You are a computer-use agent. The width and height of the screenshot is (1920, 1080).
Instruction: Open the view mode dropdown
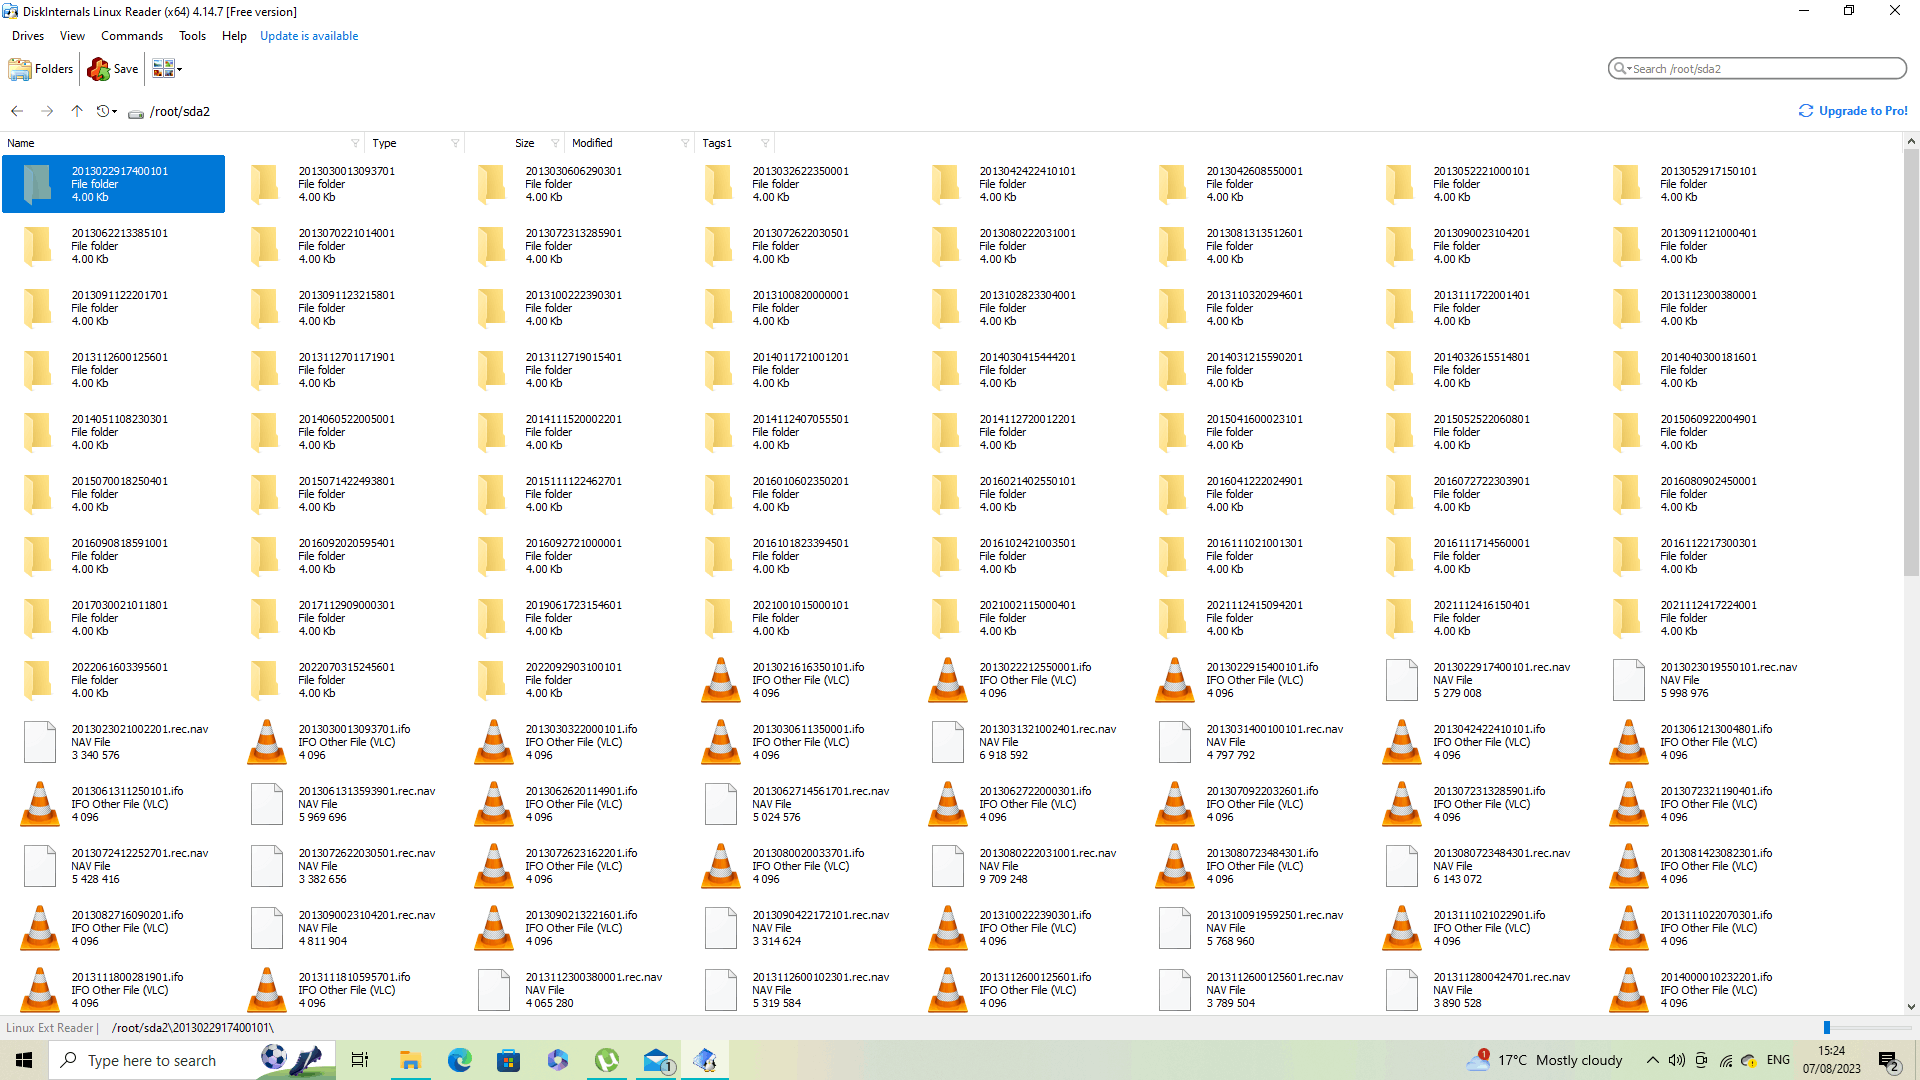pyautogui.click(x=180, y=69)
